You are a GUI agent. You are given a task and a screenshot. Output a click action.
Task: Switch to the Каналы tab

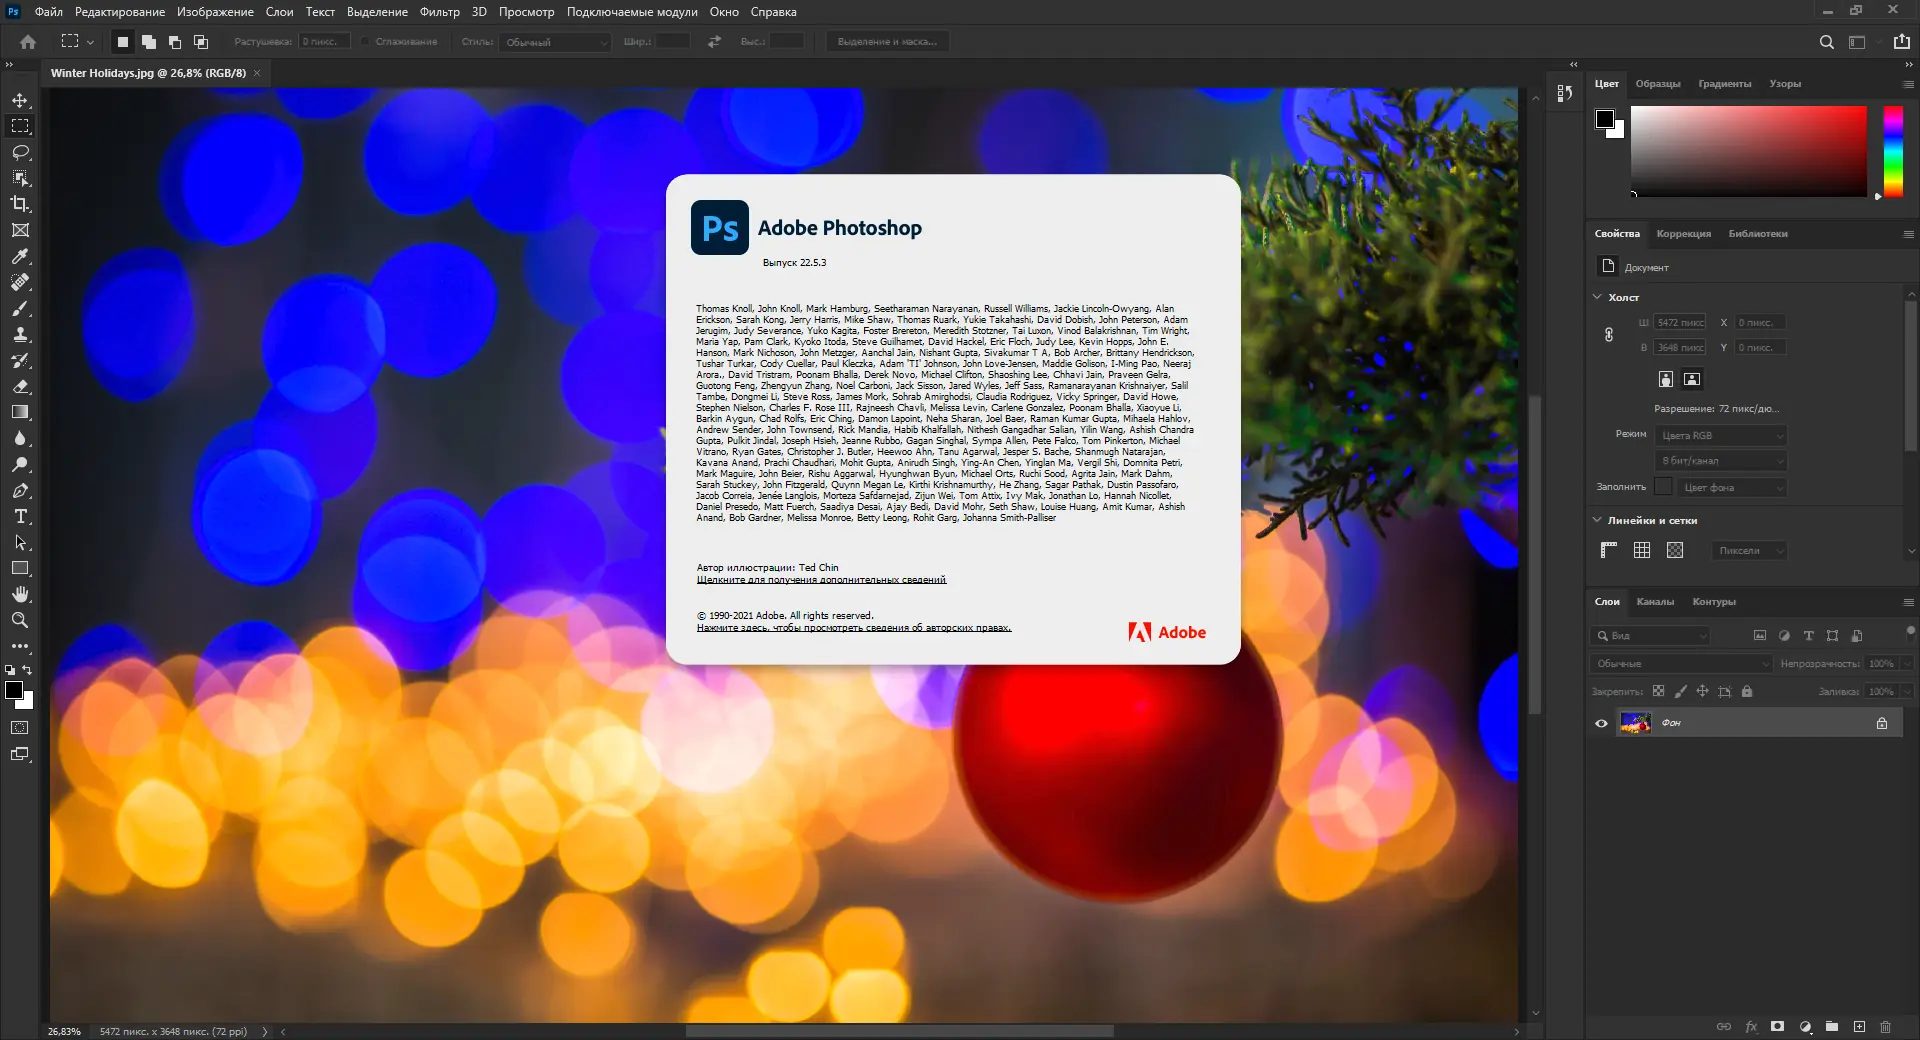[1656, 602]
